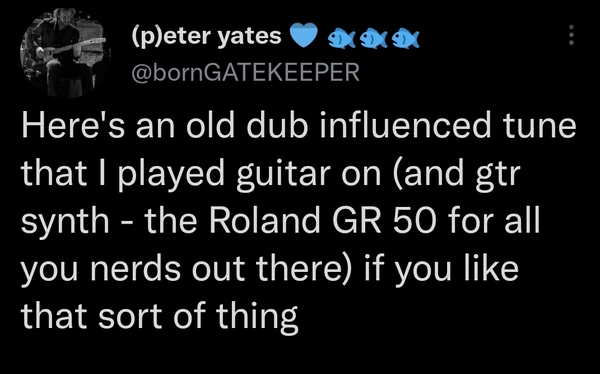The width and height of the screenshot is (600, 374).
Task: Click the word "synth" in the tweet
Action: click(x=65, y=221)
